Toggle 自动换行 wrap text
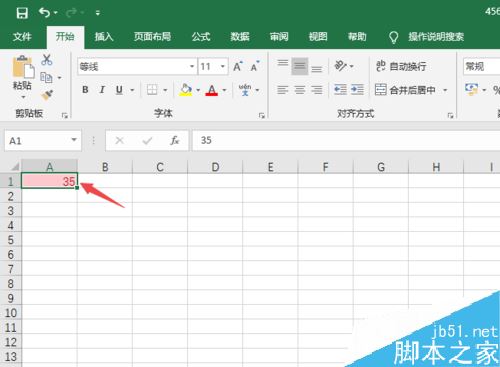The width and height of the screenshot is (500, 367). tap(401, 66)
